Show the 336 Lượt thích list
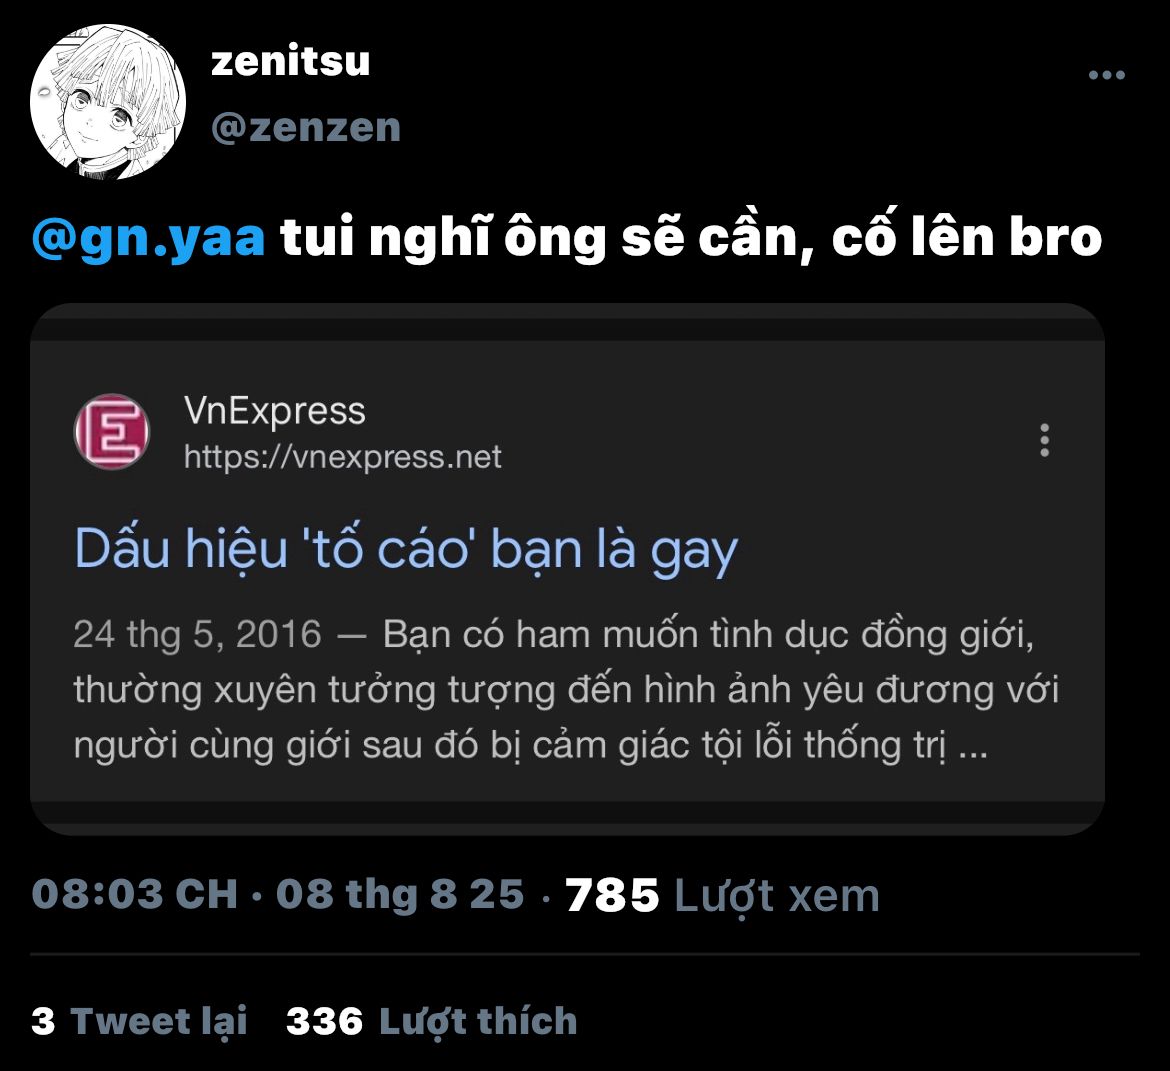Viewport: 1170px width, 1071px height. pos(431,1021)
